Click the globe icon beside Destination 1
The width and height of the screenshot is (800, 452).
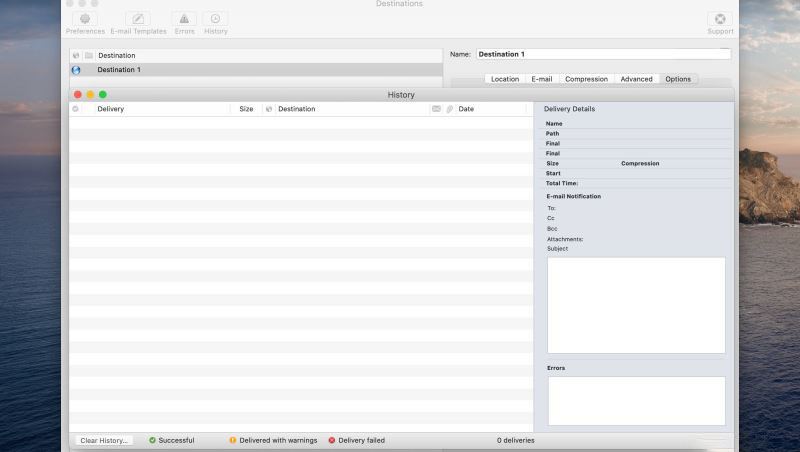point(76,70)
